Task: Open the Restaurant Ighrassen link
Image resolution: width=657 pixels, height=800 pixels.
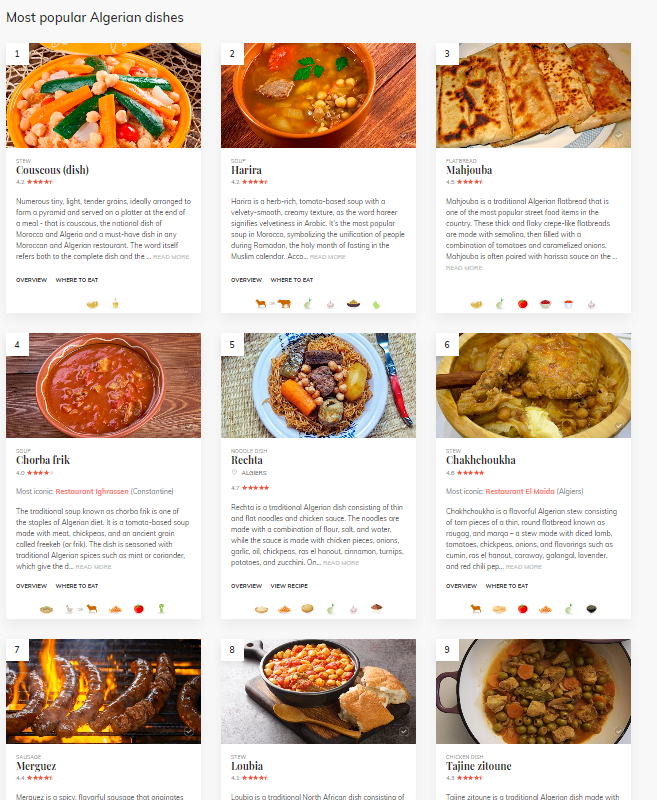Action: (92, 491)
